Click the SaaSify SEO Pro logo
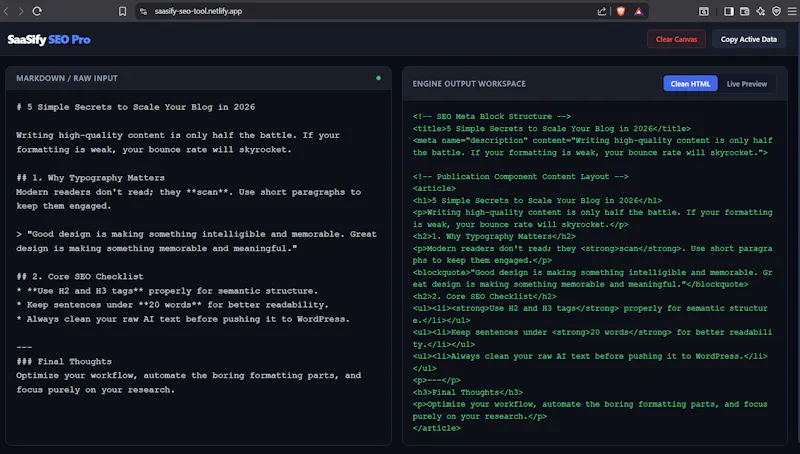 [49, 39]
